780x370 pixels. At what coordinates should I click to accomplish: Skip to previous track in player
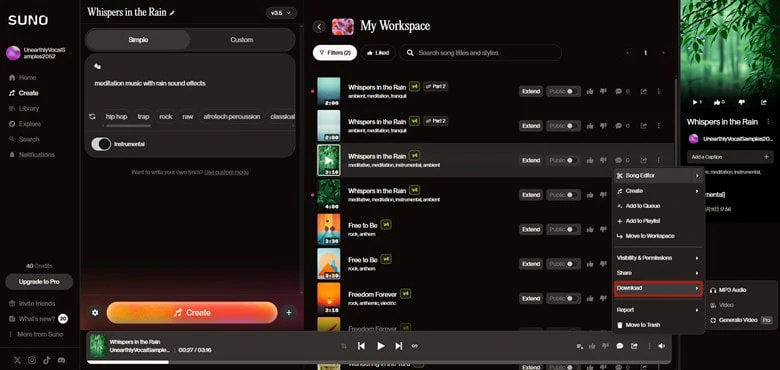tap(362, 346)
